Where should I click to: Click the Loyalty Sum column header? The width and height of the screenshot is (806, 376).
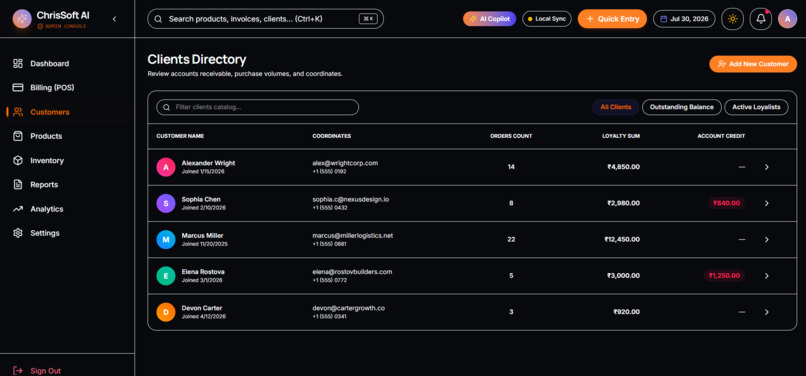(621, 136)
